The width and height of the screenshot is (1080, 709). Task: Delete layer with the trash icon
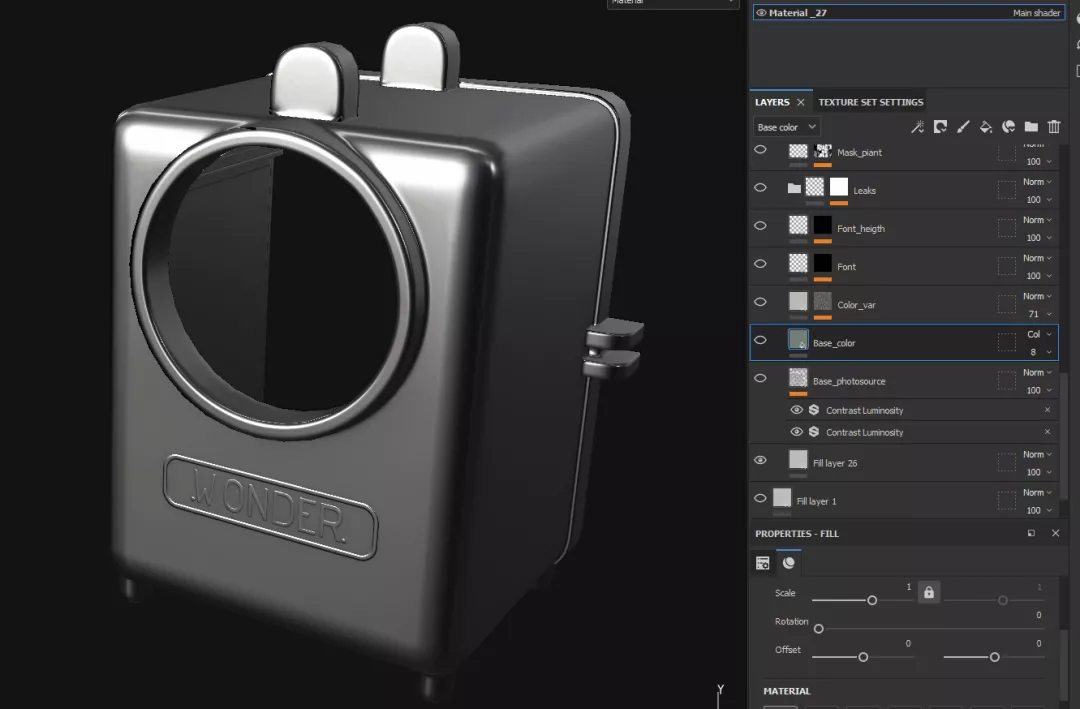[x=1054, y=127]
